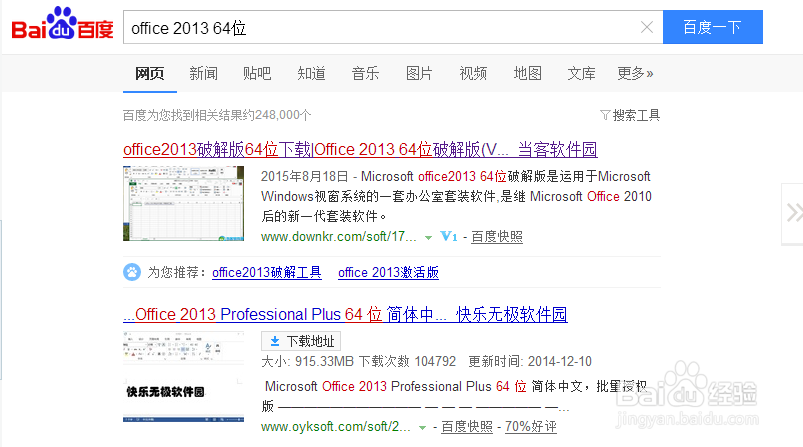
Task: Expand the 更多» menu
Action: pyautogui.click(x=635, y=74)
